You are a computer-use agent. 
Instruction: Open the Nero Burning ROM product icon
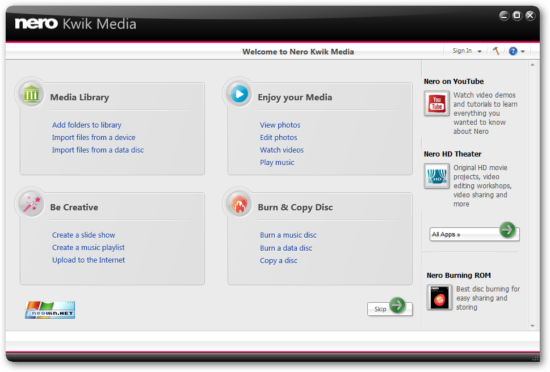440,298
